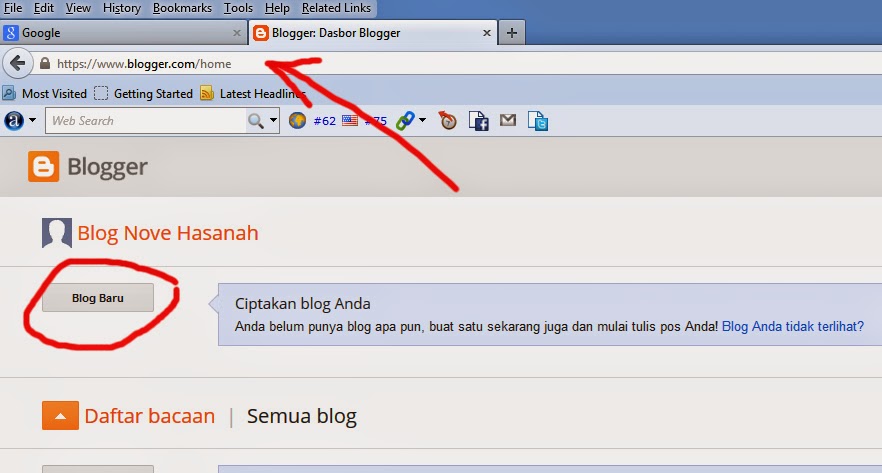882x473 pixels.
Task: Collapse the Daftar bacaan orange arrow button
Action: click(x=60, y=416)
